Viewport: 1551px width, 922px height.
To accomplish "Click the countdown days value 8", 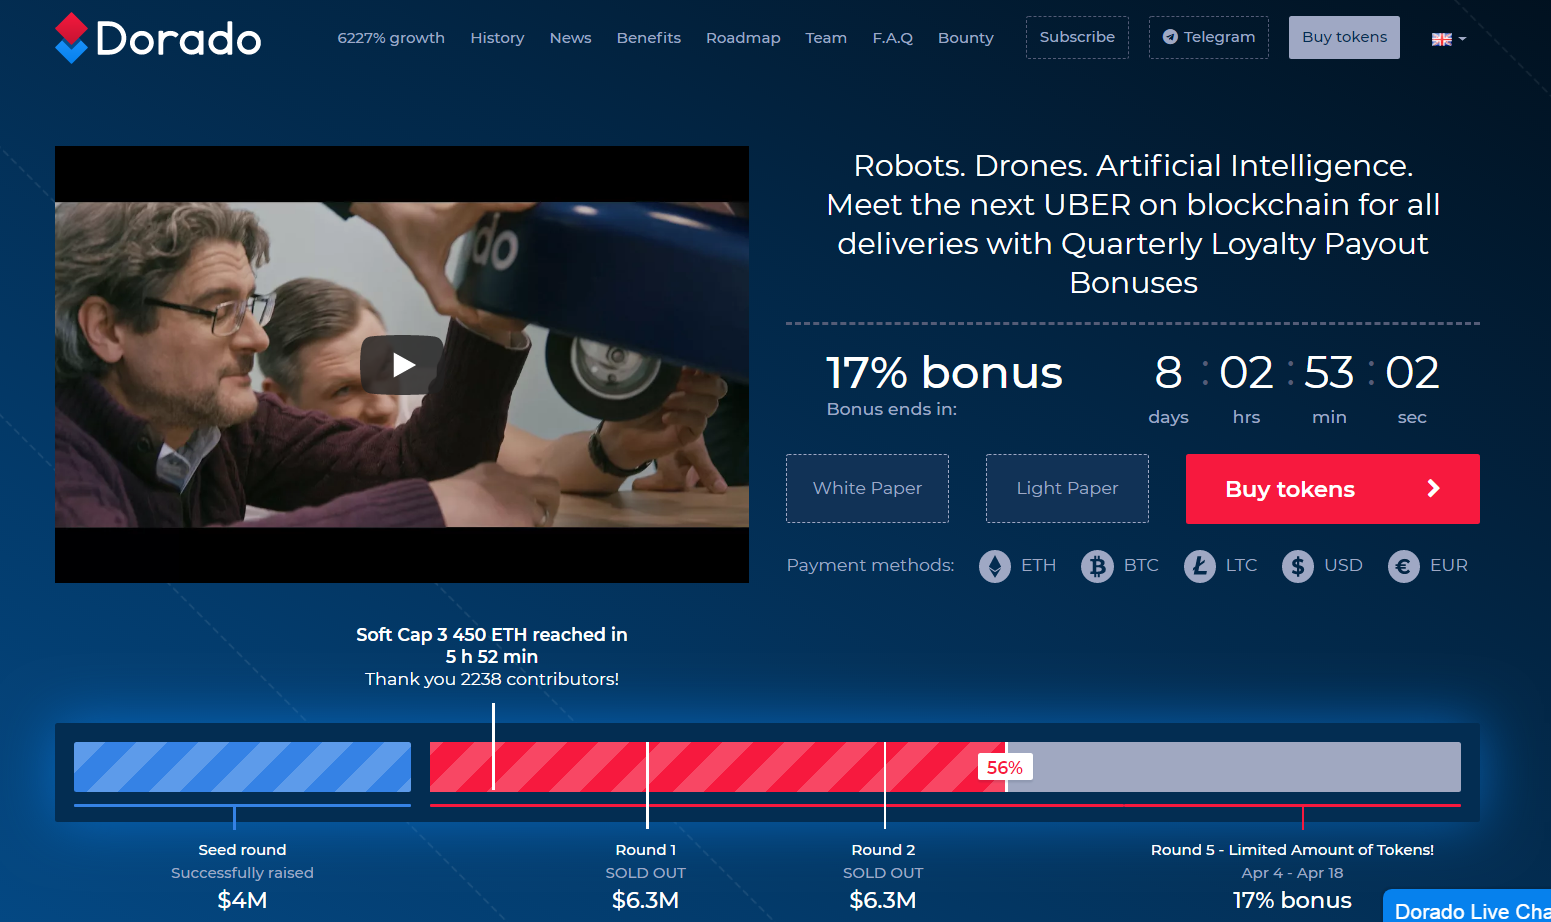I will tap(1168, 373).
